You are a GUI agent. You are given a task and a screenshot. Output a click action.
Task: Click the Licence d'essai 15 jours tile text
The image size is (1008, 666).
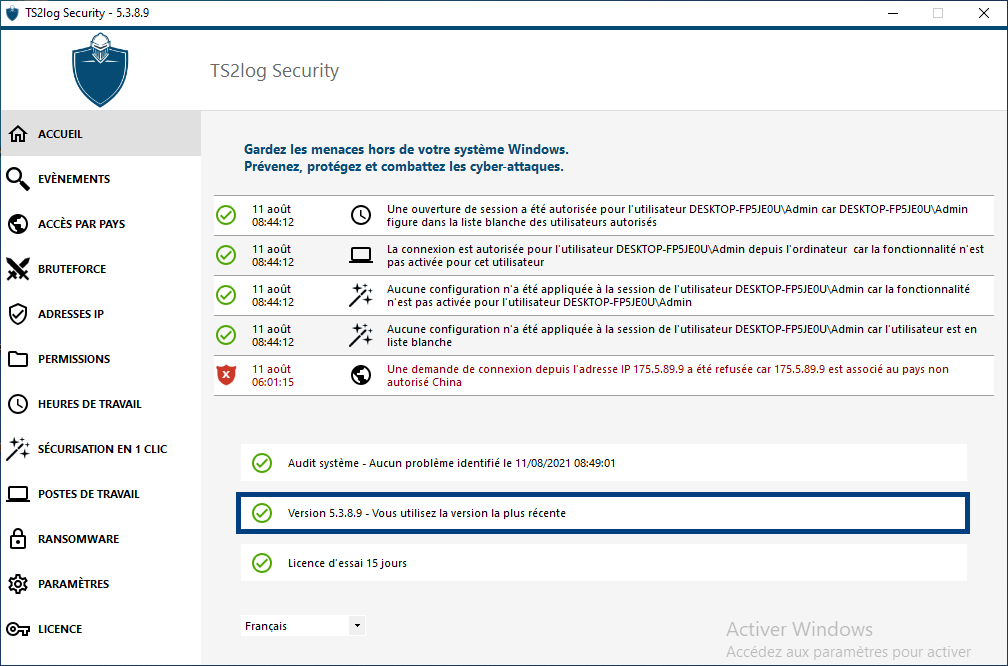pos(347,563)
